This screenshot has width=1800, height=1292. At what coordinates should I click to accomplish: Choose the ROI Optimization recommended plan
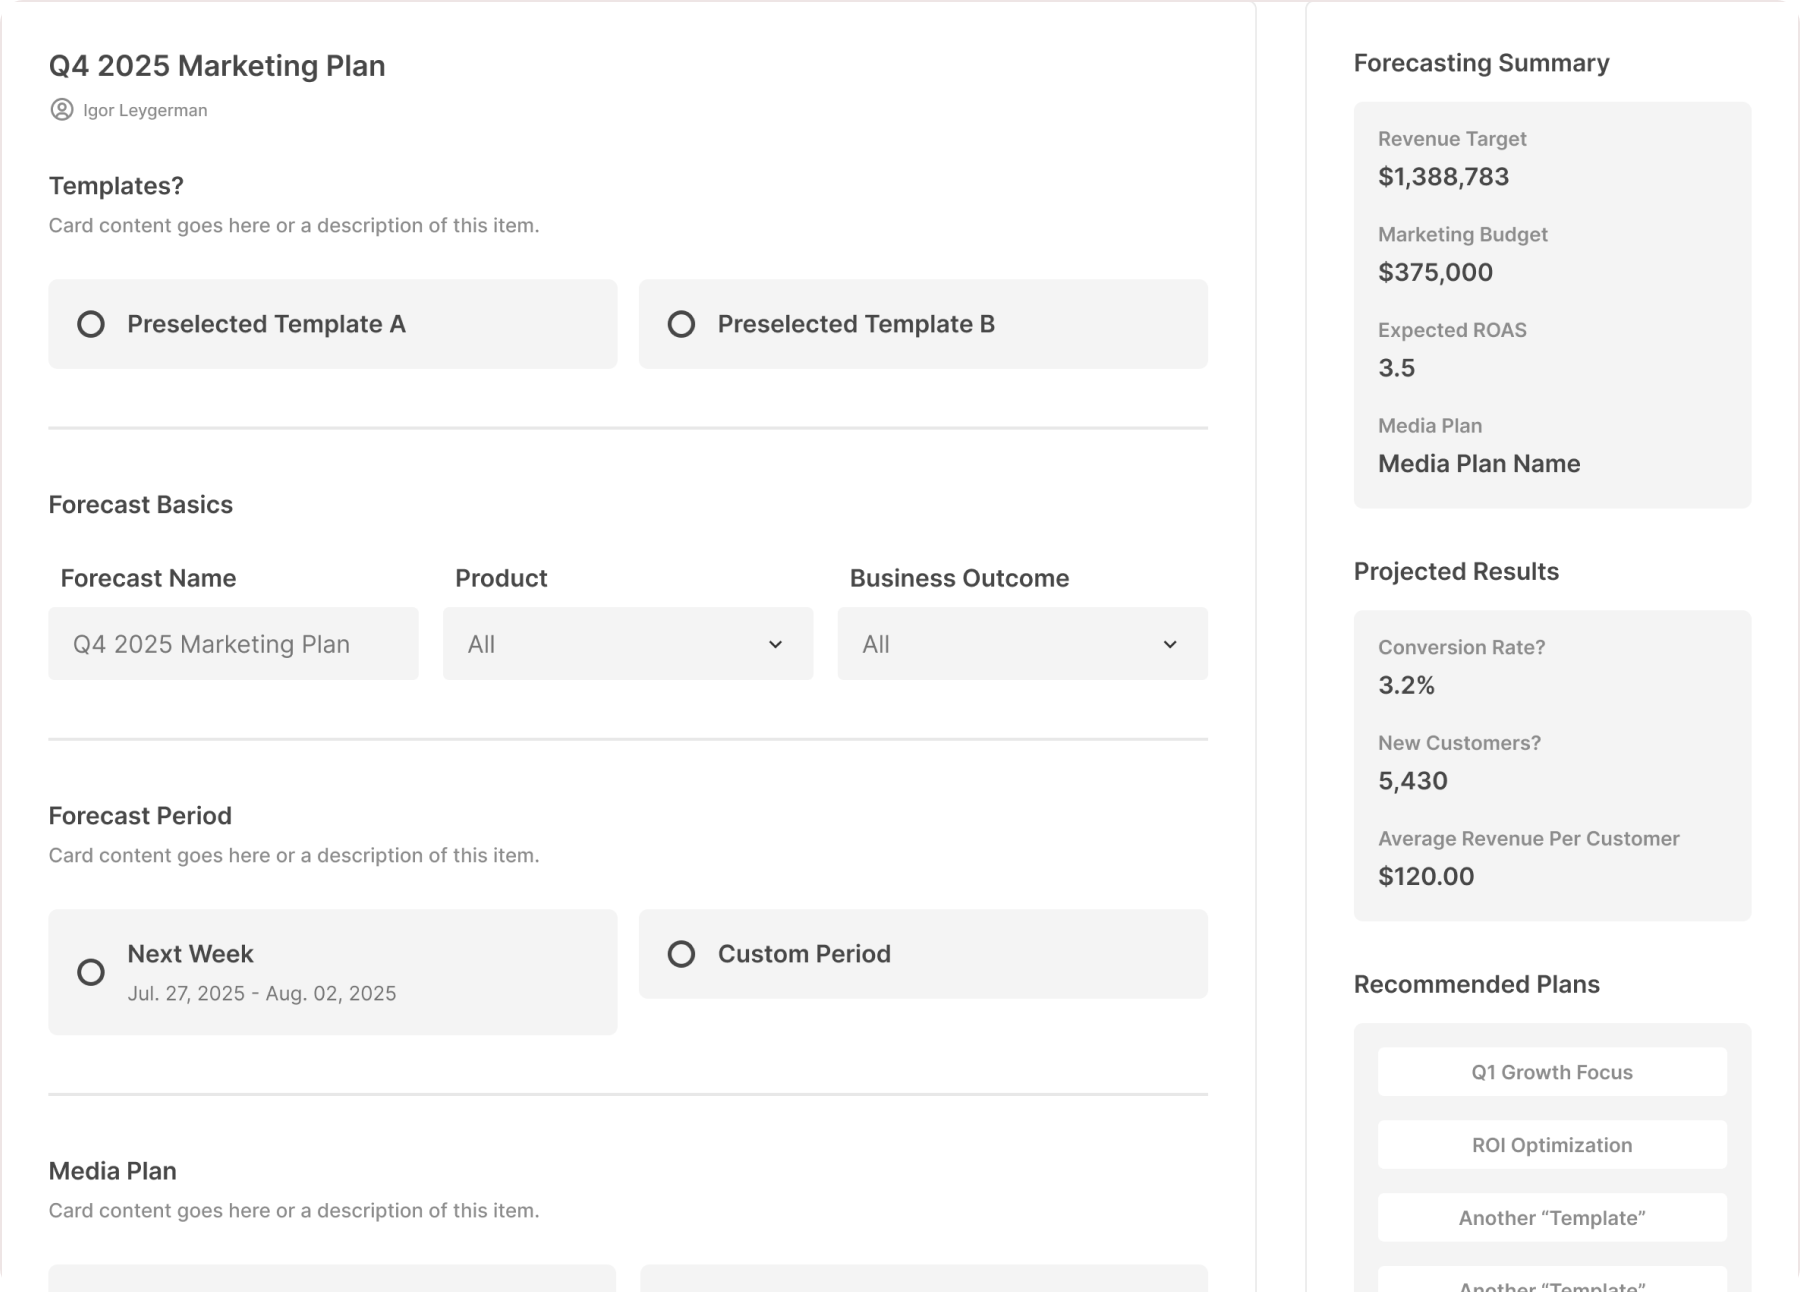1551,1145
